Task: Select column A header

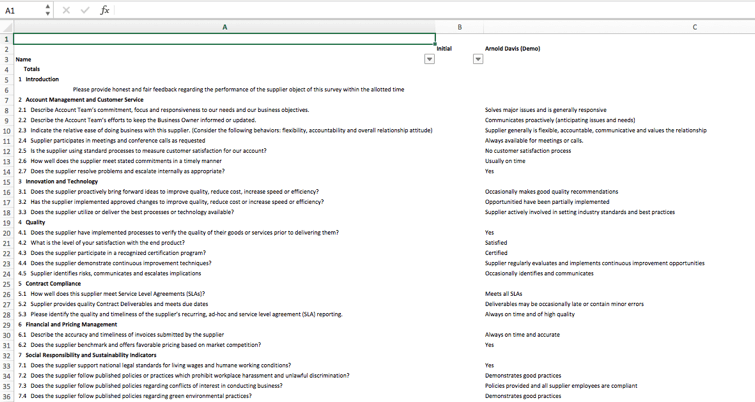Action: 224,27
